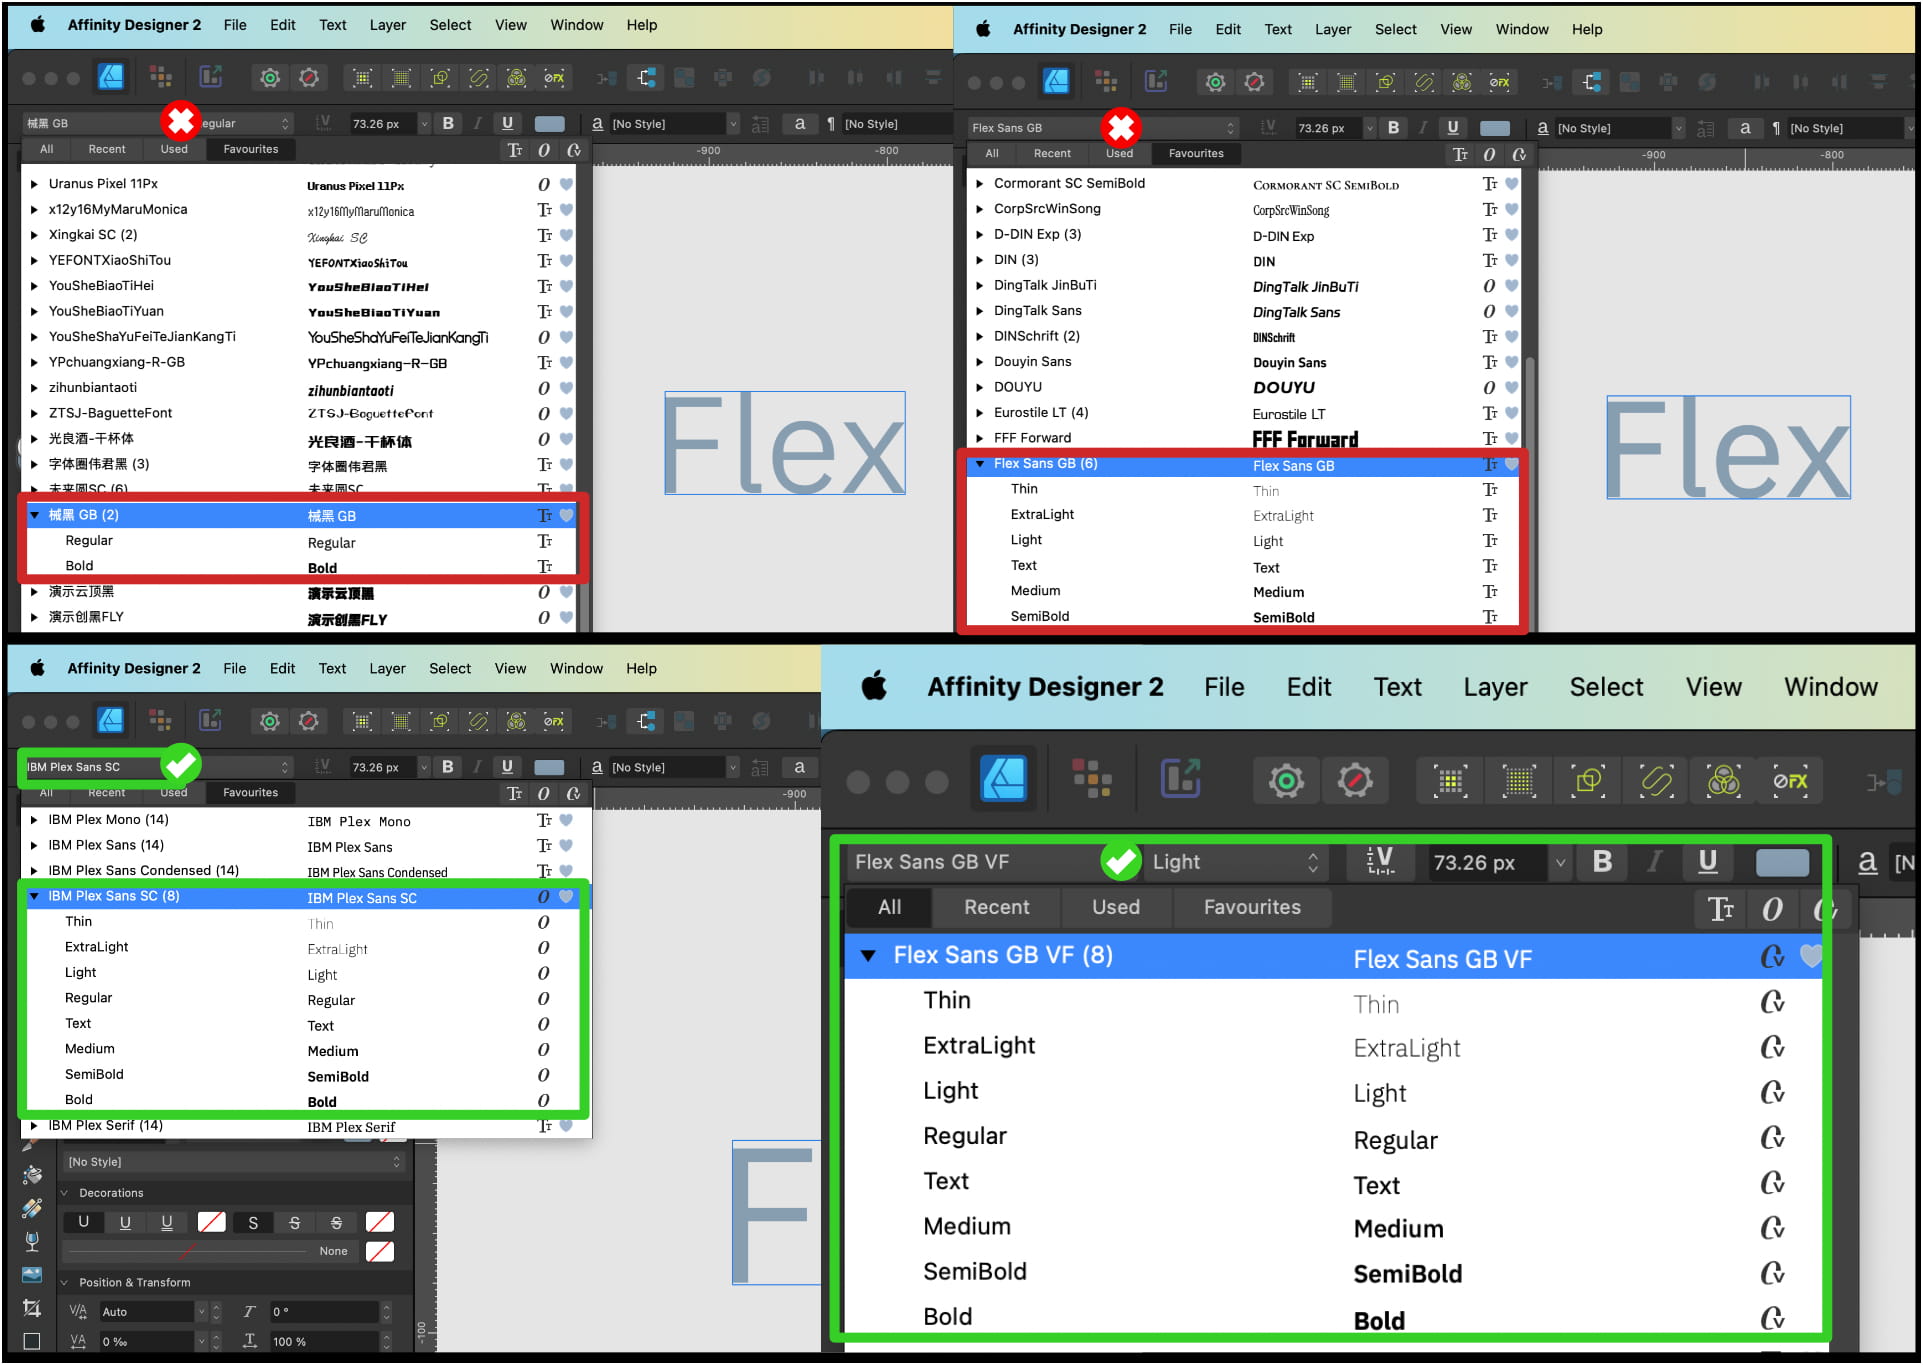Choose SemiBold style under Flex Sans GB VF

coord(975,1271)
